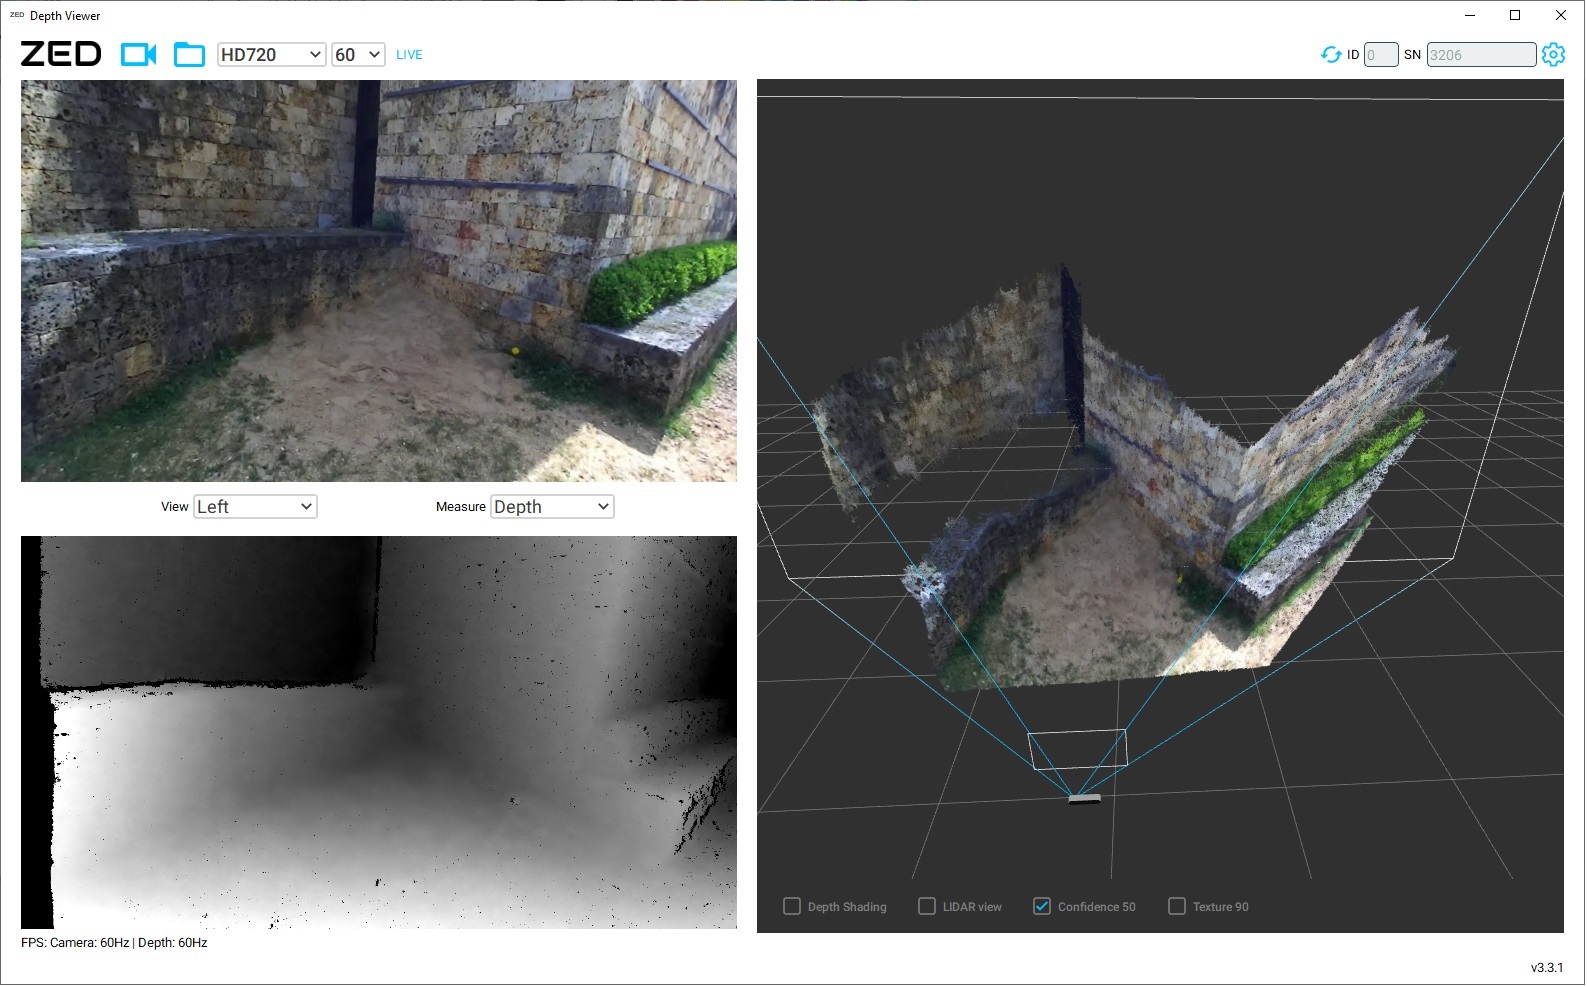
Task: Click the ZED logo
Action: [x=61, y=54]
